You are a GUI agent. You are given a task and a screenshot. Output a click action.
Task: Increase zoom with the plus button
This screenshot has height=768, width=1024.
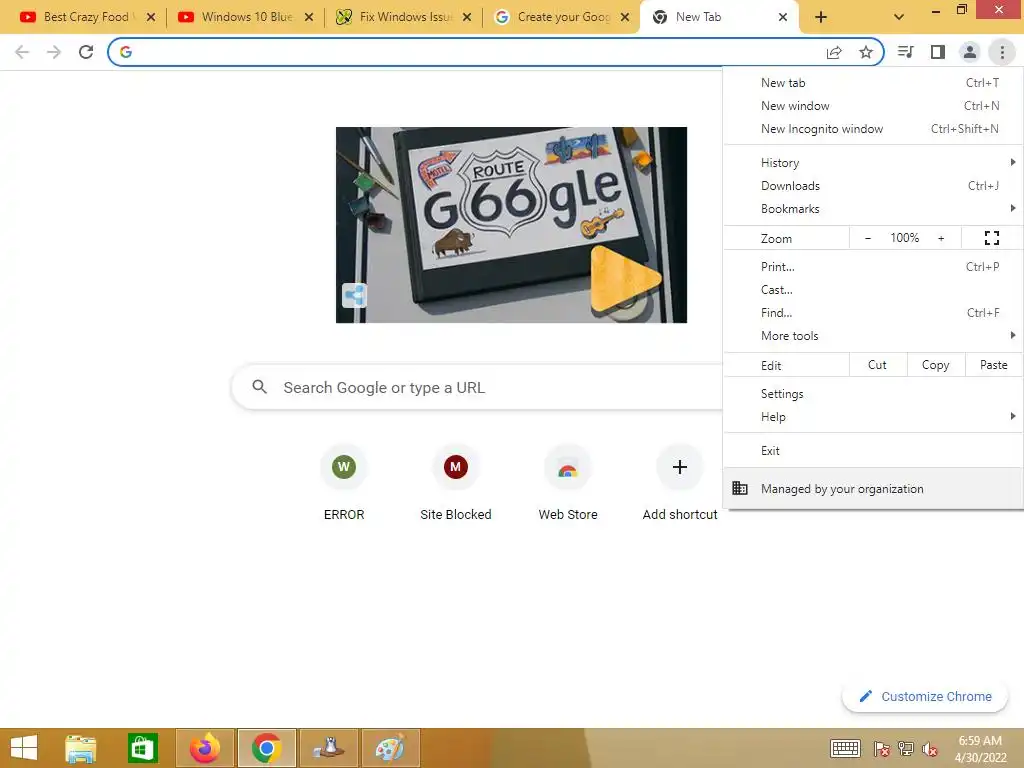pyautogui.click(x=941, y=238)
